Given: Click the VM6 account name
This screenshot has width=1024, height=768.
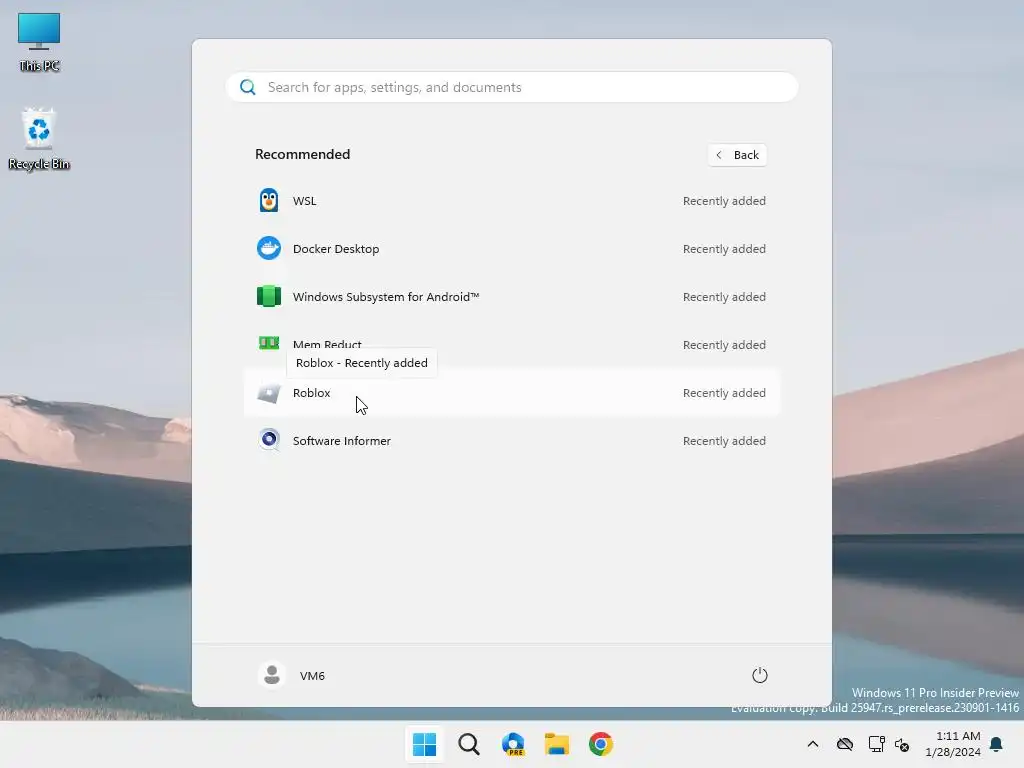Looking at the screenshot, I should click(x=312, y=675).
